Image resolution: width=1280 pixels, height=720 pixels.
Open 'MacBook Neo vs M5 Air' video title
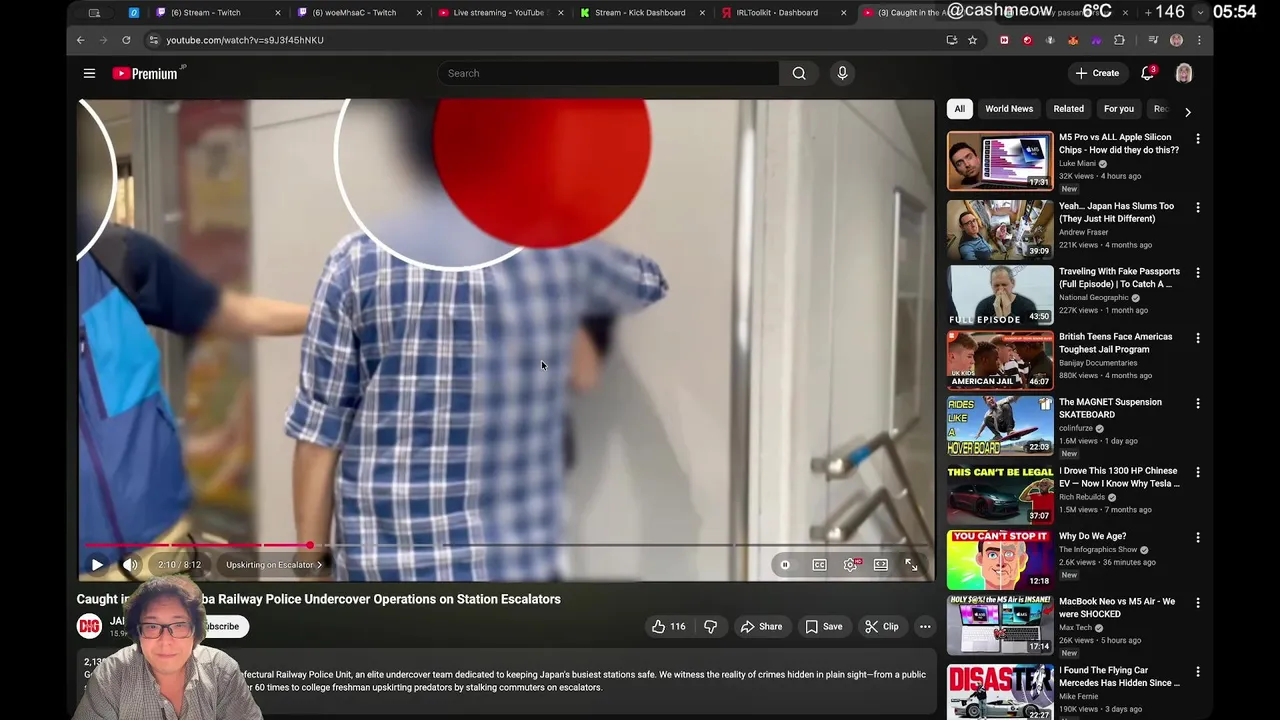pyautogui.click(x=1117, y=608)
